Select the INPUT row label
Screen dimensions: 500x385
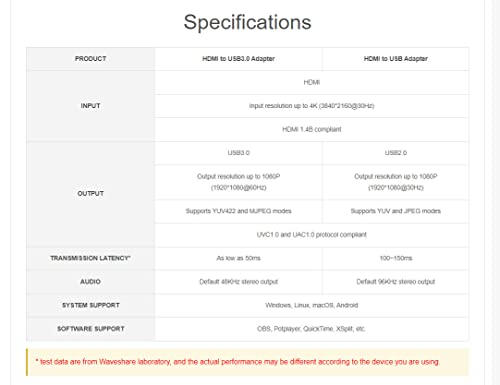(x=90, y=106)
